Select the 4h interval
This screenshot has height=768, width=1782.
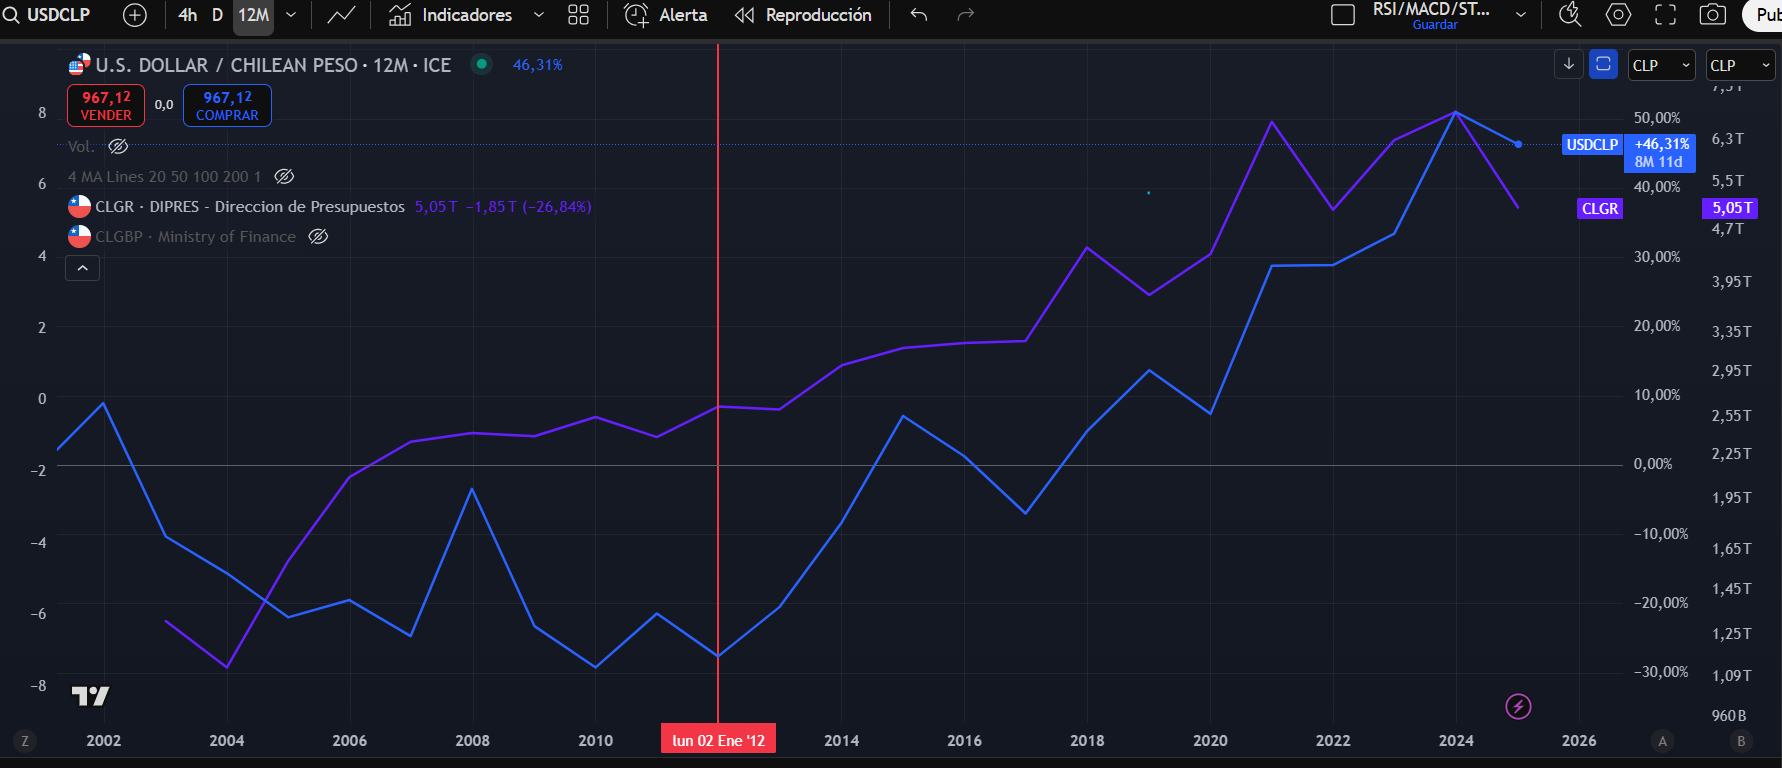click(187, 15)
